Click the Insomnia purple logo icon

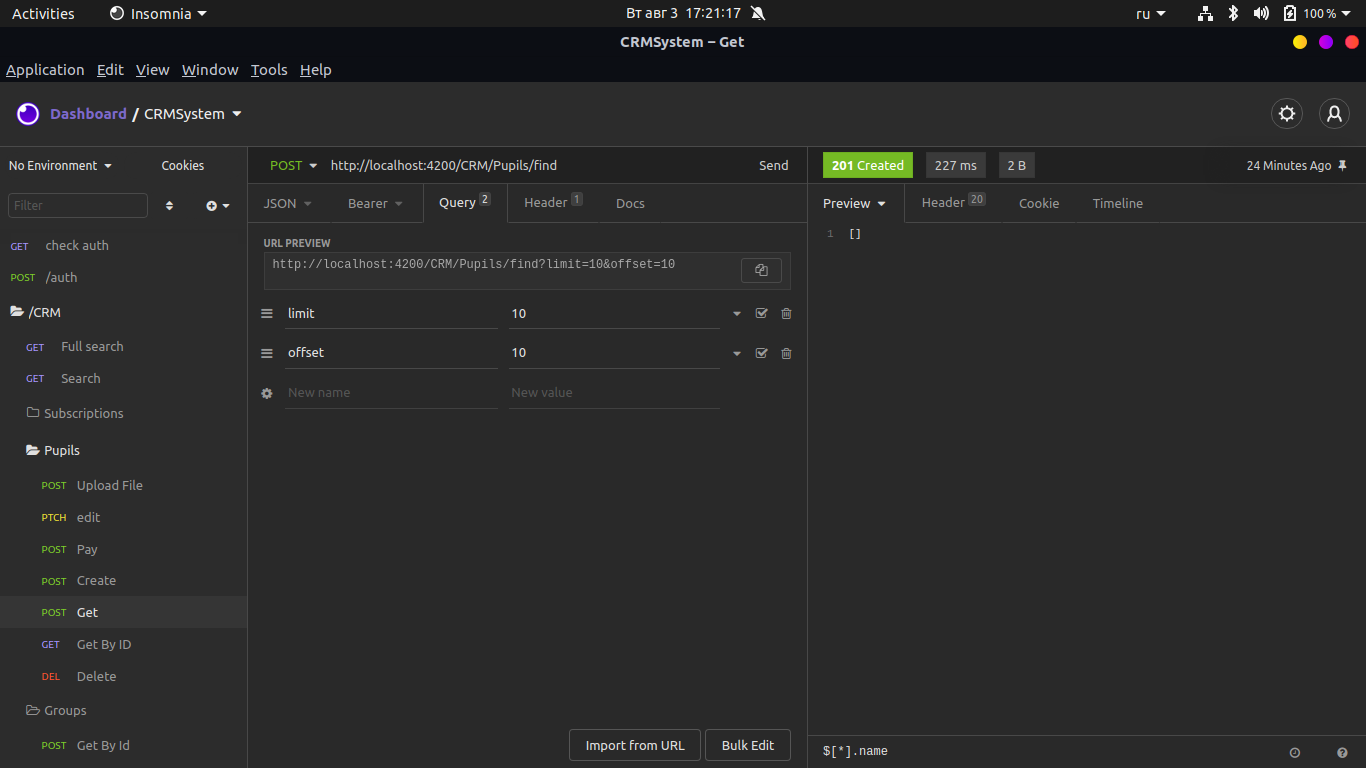coord(28,114)
